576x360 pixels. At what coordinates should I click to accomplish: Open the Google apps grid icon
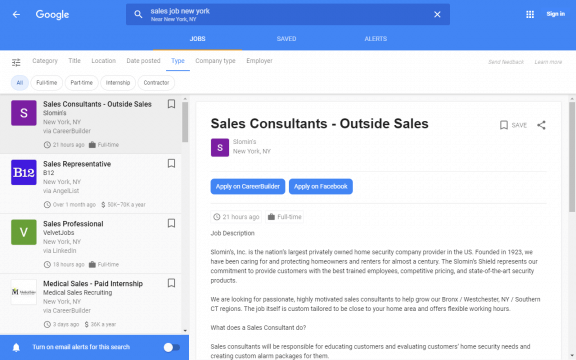pos(530,14)
